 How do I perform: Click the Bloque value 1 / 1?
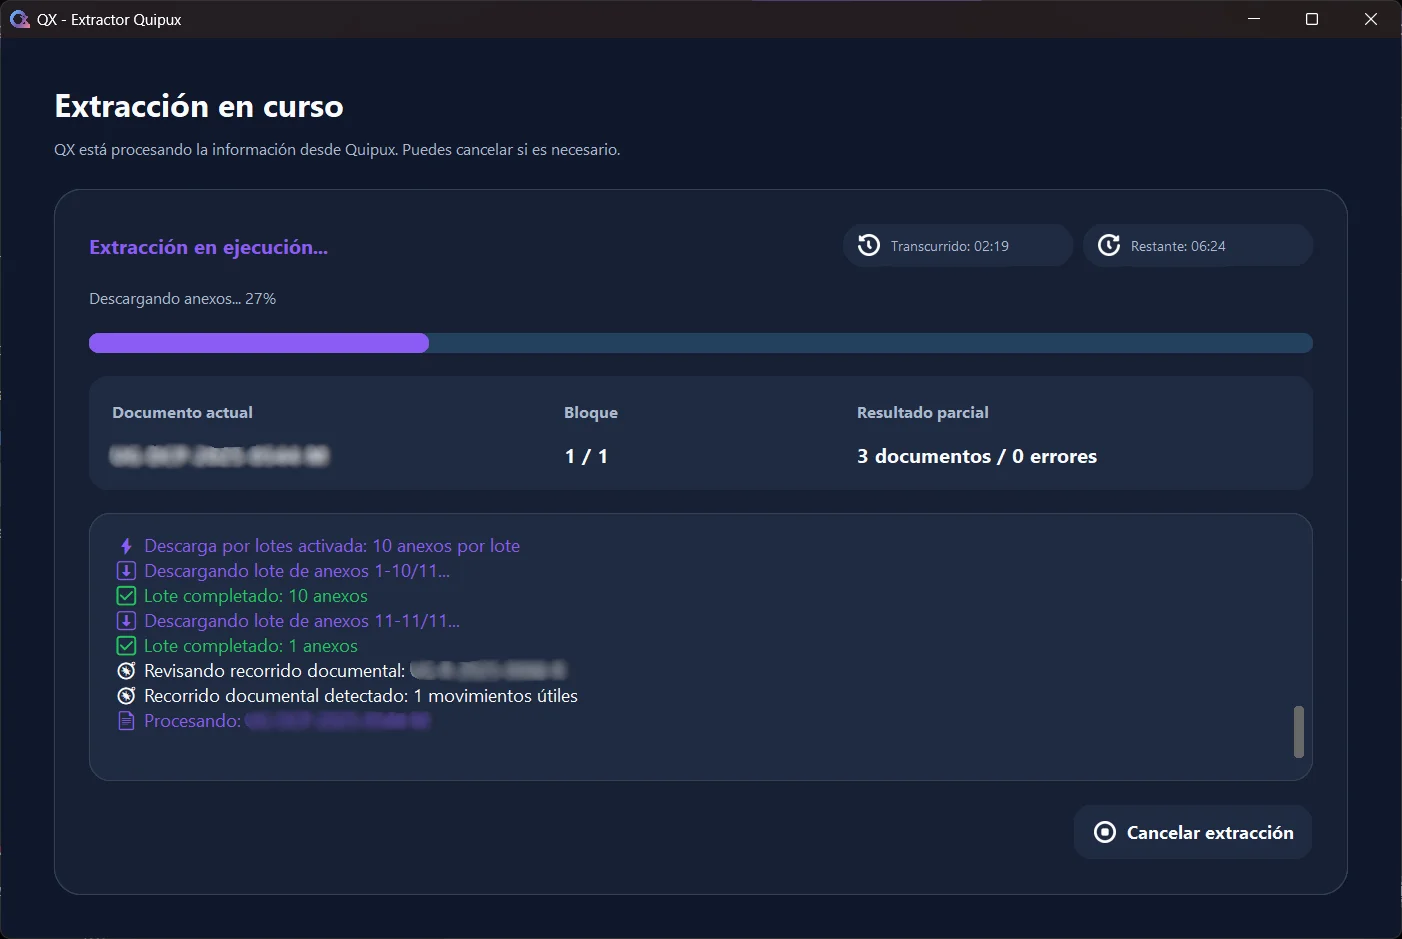pos(586,456)
